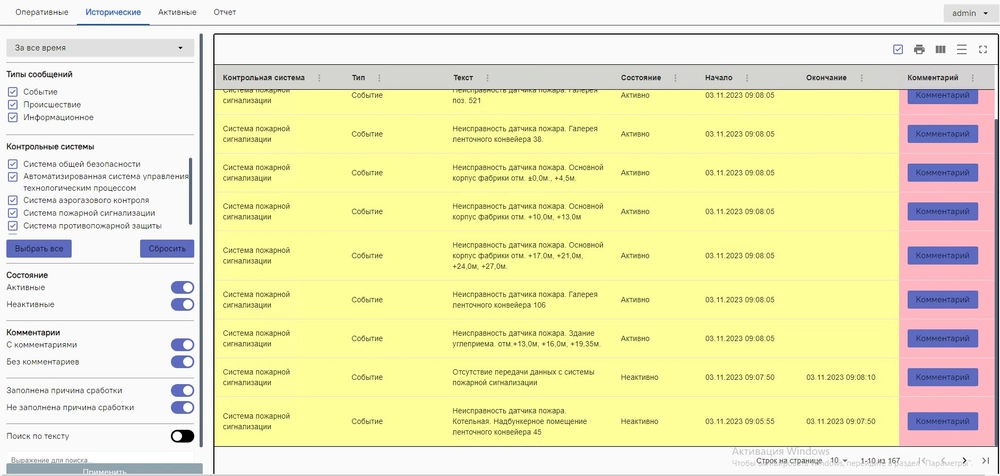This screenshot has height=476, width=1000.
Task: Uncheck Система пожарной сигнализации checkbox
Action: (13, 213)
